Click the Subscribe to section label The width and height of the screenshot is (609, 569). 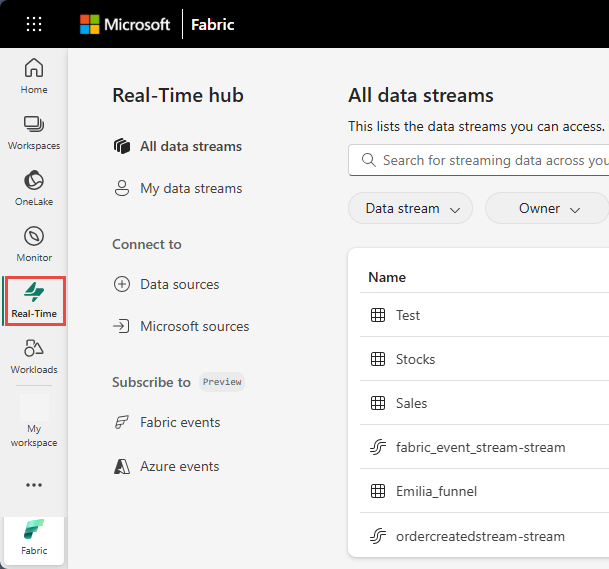point(151,382)
